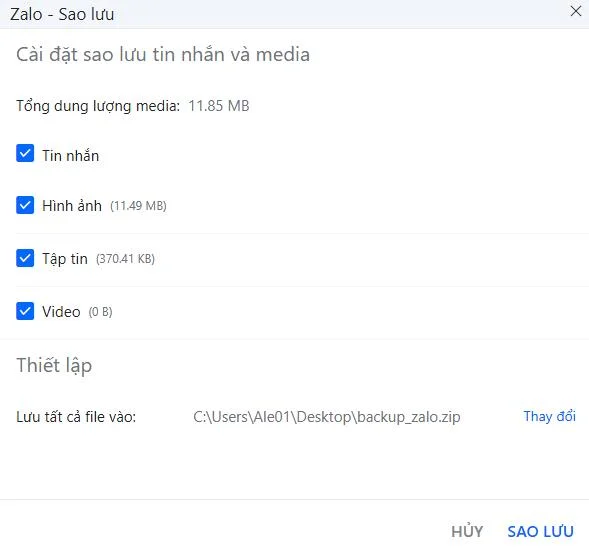
Task: Disable the Tập tin checkbox
Action: 25,258
